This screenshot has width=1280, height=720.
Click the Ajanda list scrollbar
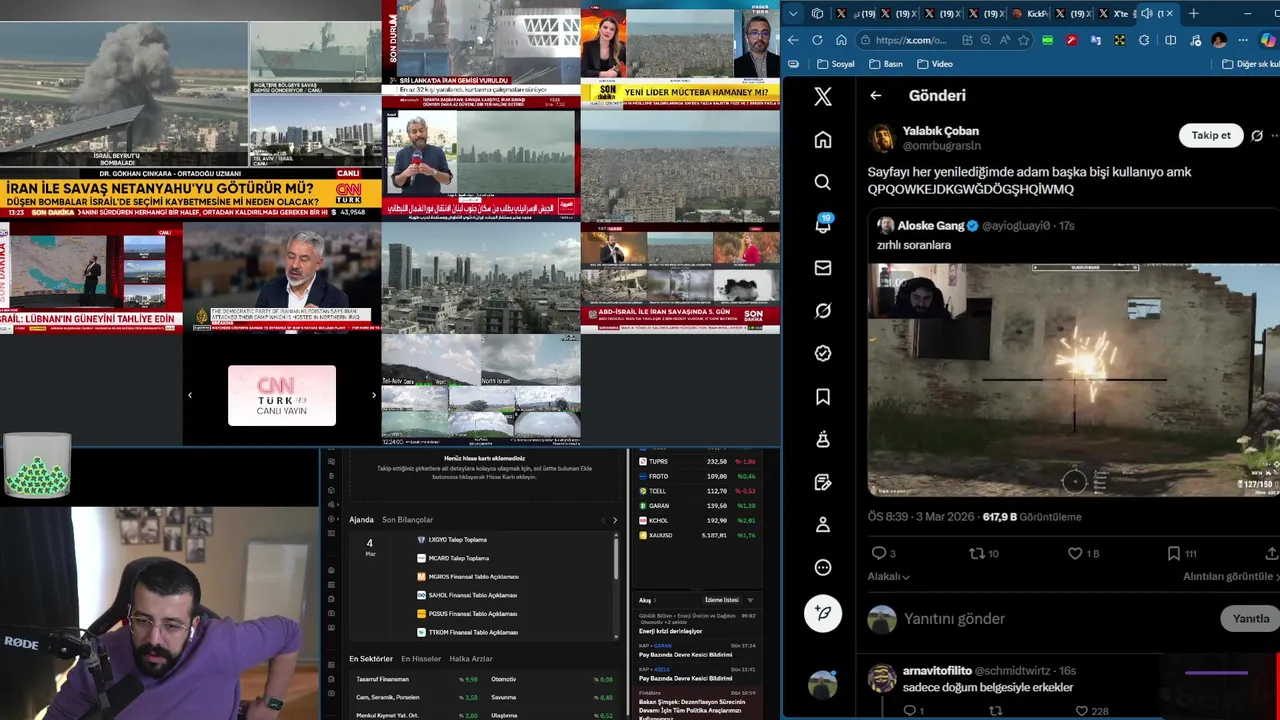(x=616, y=559)
